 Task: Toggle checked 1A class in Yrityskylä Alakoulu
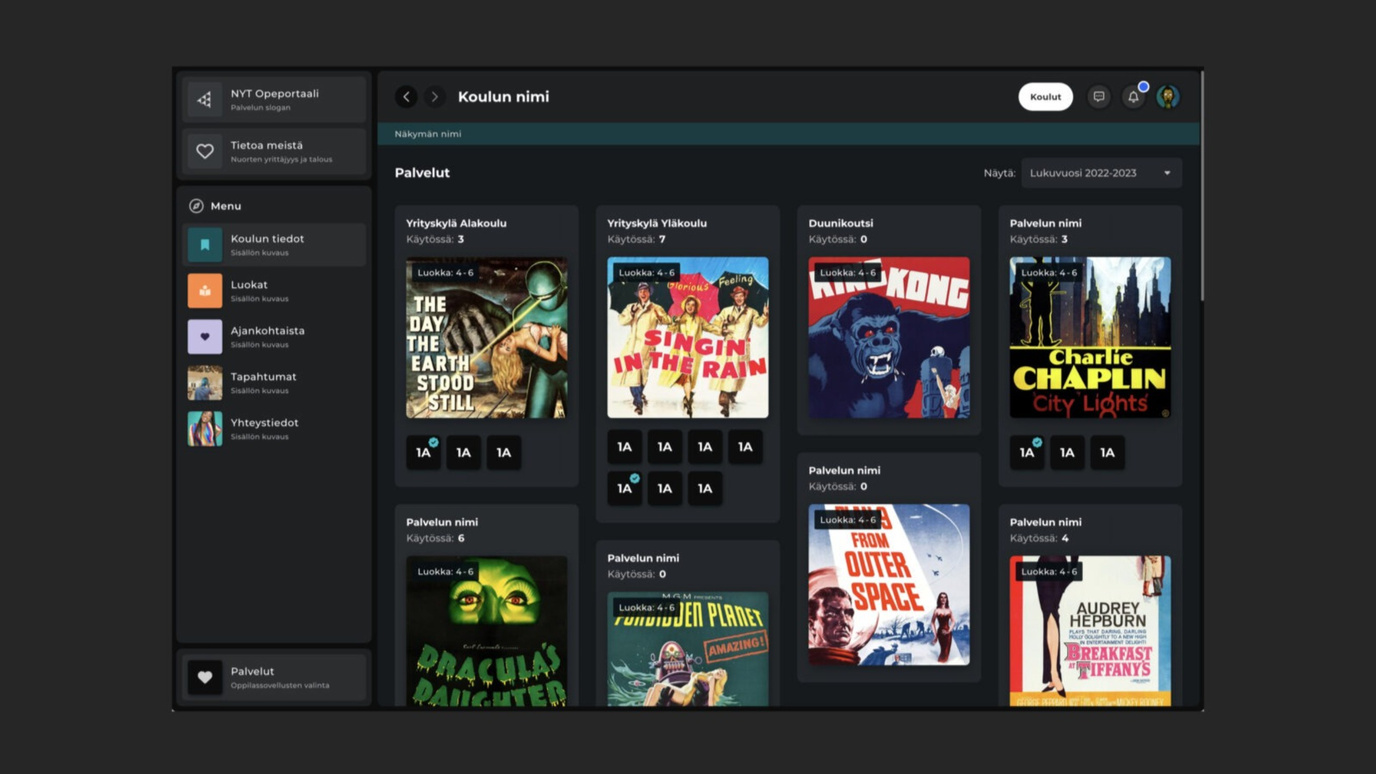point(423,453)
